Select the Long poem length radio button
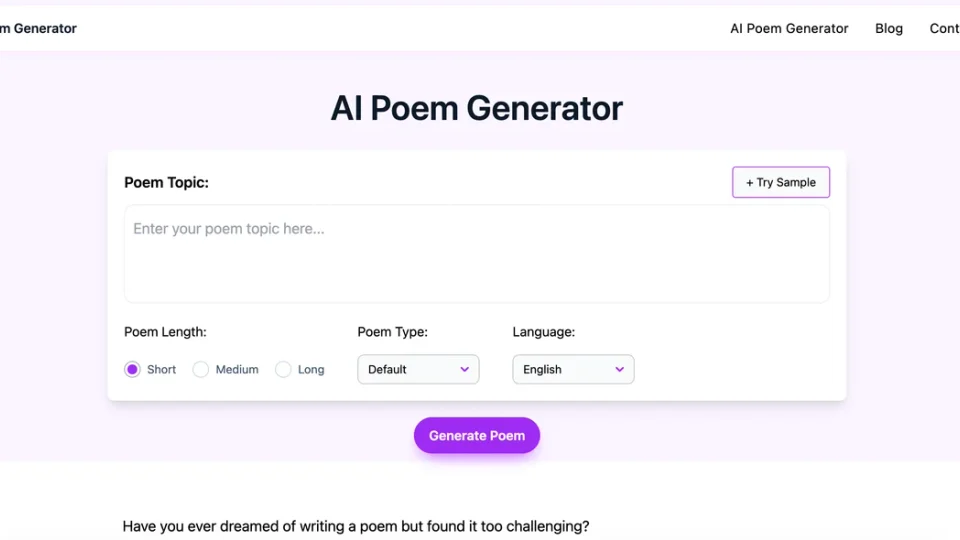Viewport: 960px width, 540px height. point(284,370)
